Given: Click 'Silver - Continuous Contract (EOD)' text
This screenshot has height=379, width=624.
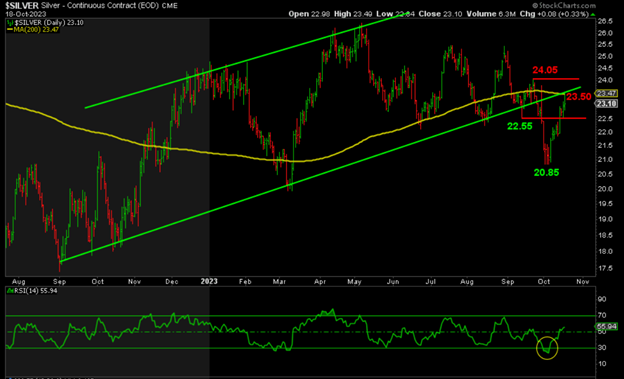Looking at the screenshot, I should 99,6.
